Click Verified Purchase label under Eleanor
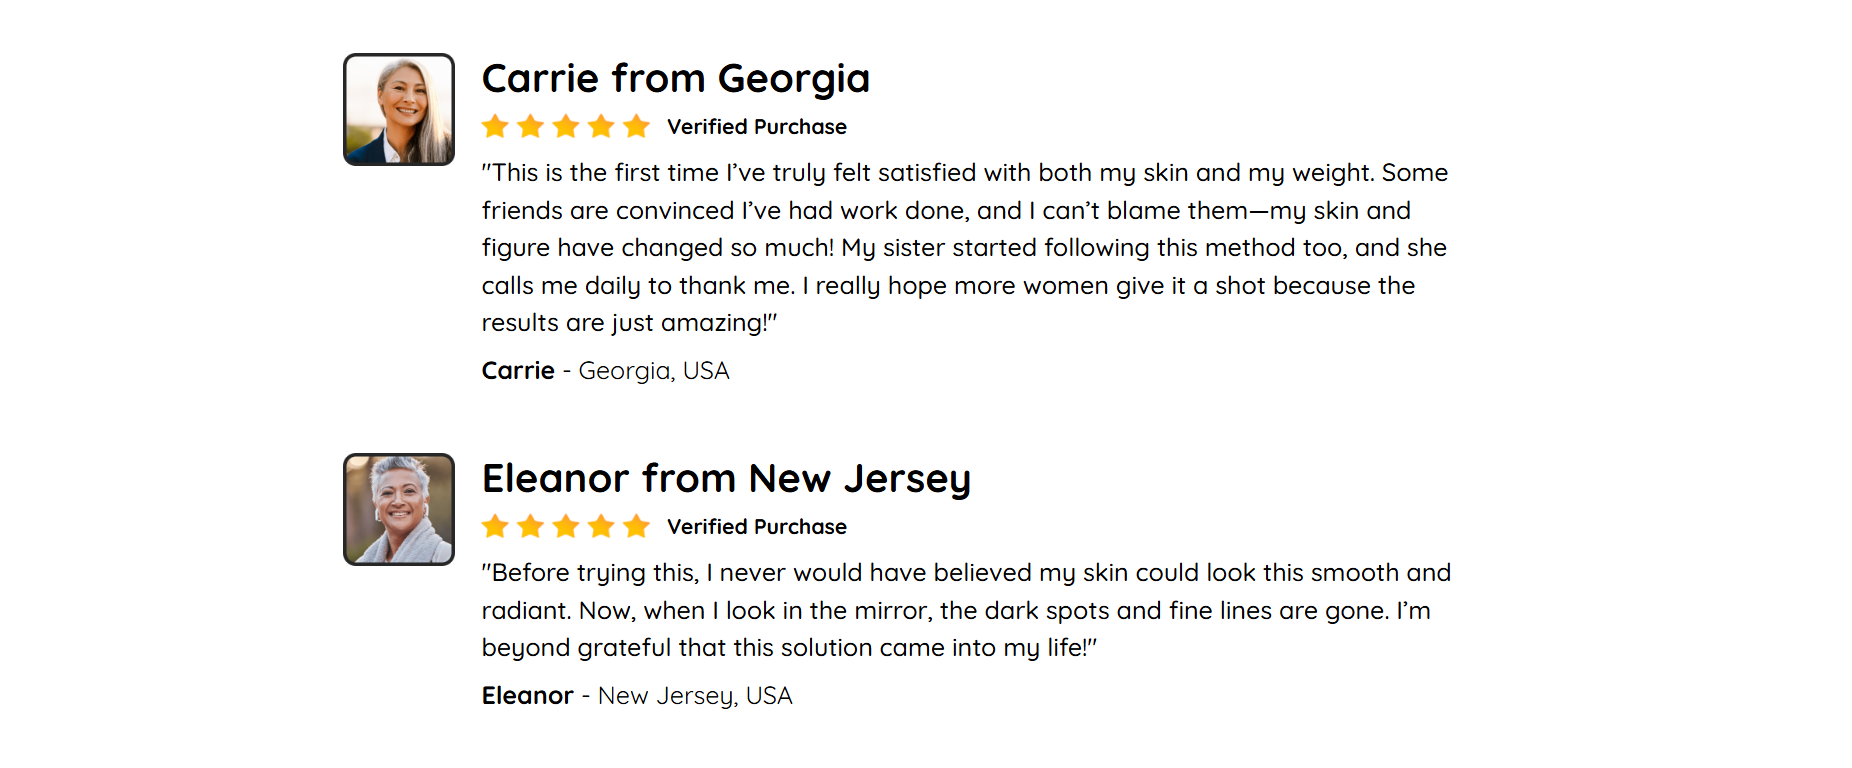1852x768 pixels. pyautogui.click(x=757, y=527)
